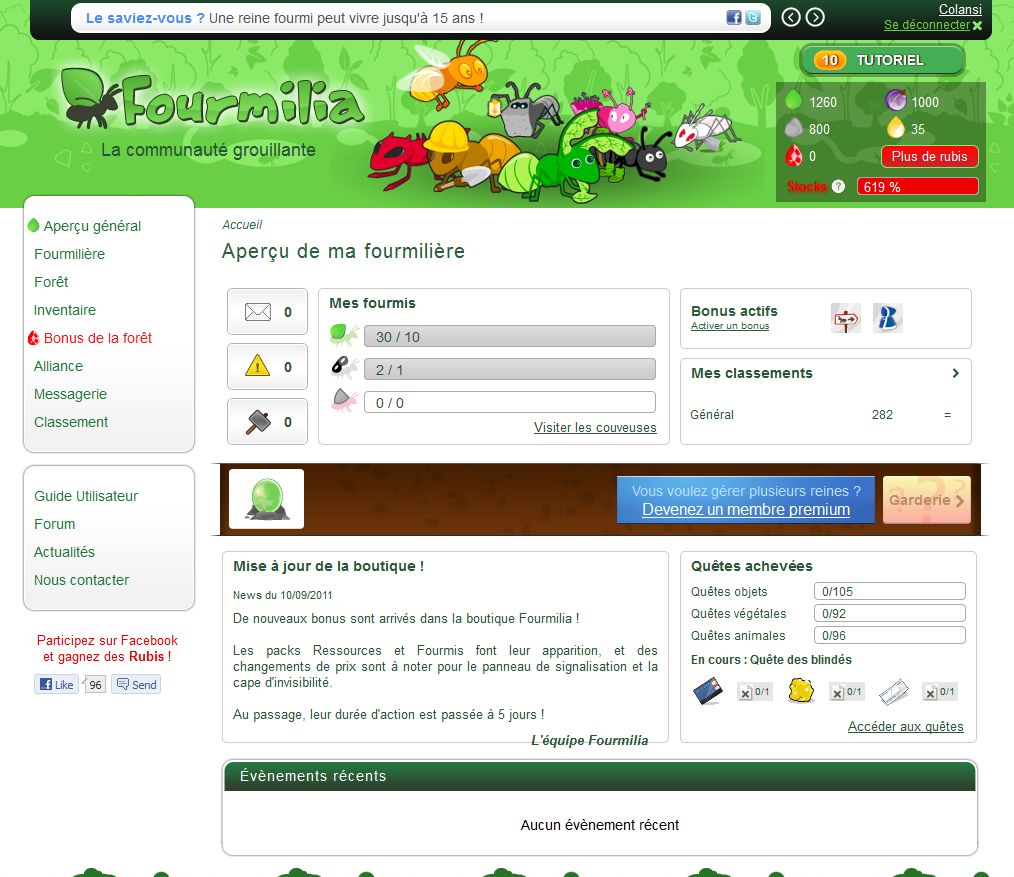Click the Quêtes végétales 0/92 bar
1014x877 pixels.
[x=889, y=613]
